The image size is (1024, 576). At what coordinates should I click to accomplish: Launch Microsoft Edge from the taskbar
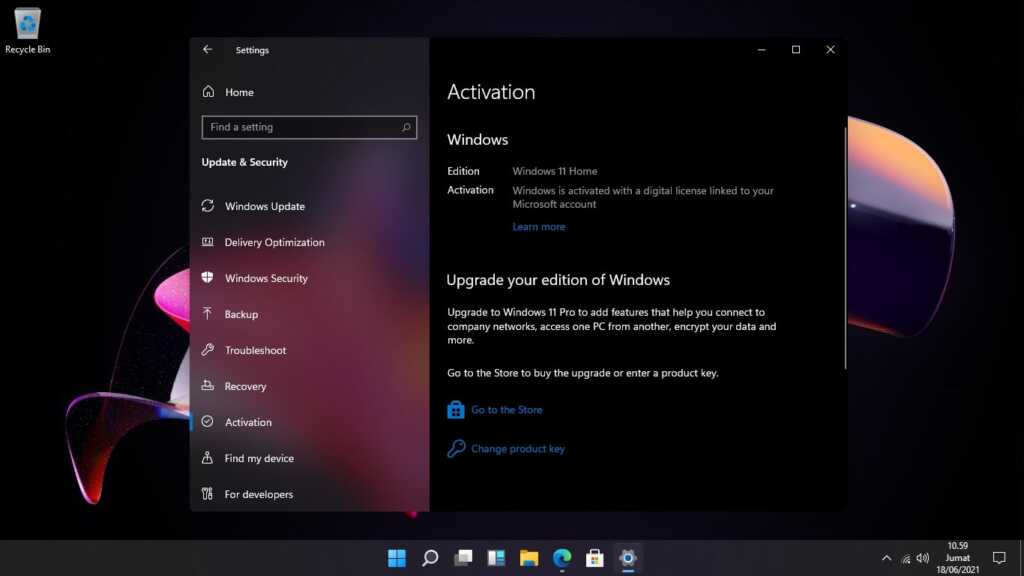562,558
